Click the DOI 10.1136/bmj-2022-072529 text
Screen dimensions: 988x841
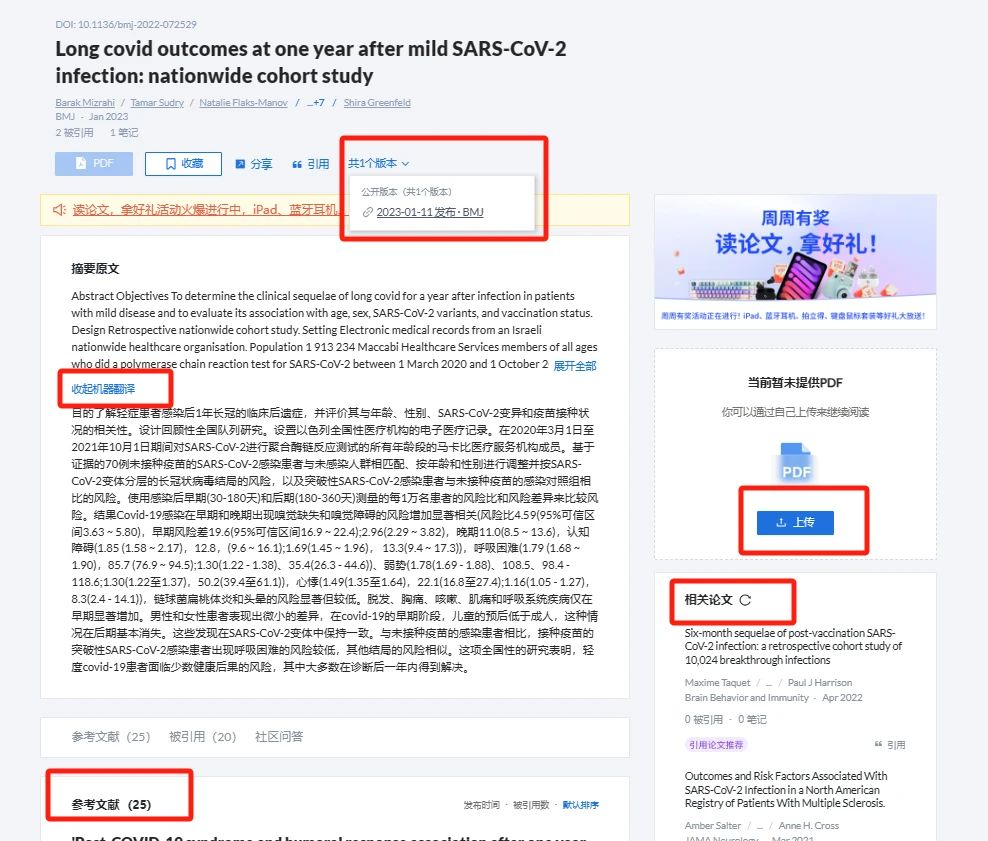(x=126, y=25)
